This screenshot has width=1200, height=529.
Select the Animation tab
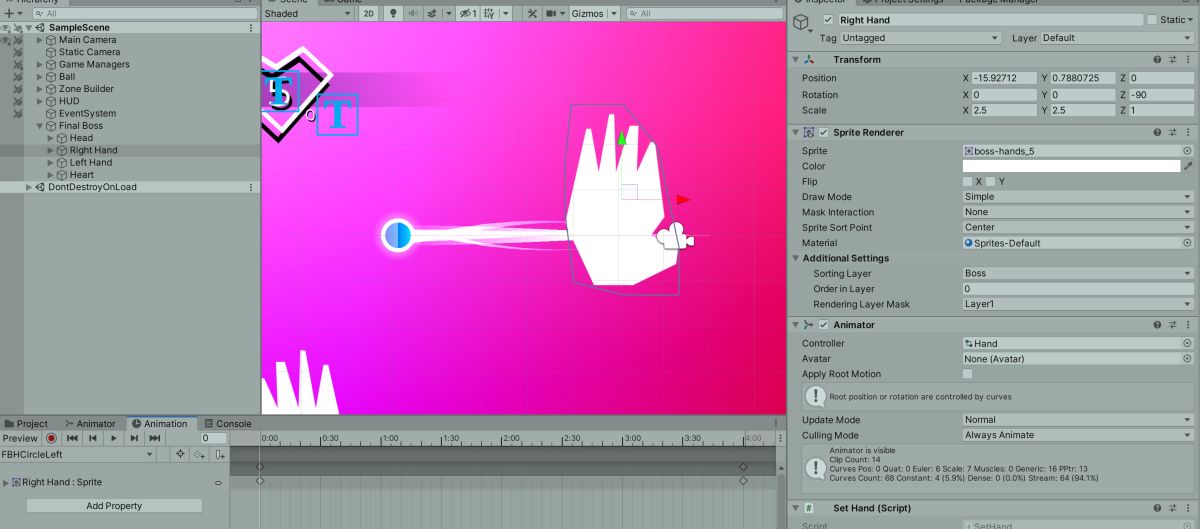click(160, 424)
